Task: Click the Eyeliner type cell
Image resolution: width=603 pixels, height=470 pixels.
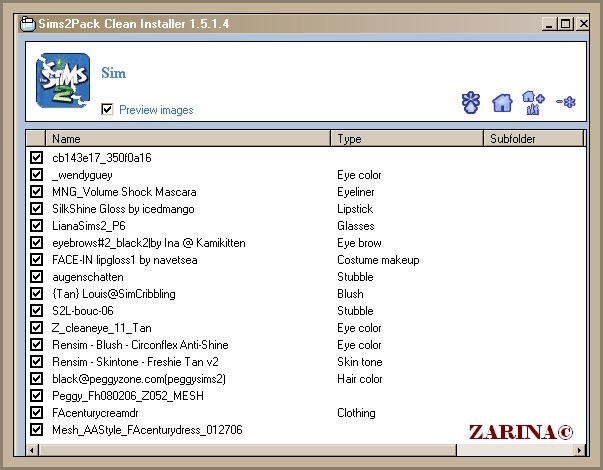Action: coord(356,192)
